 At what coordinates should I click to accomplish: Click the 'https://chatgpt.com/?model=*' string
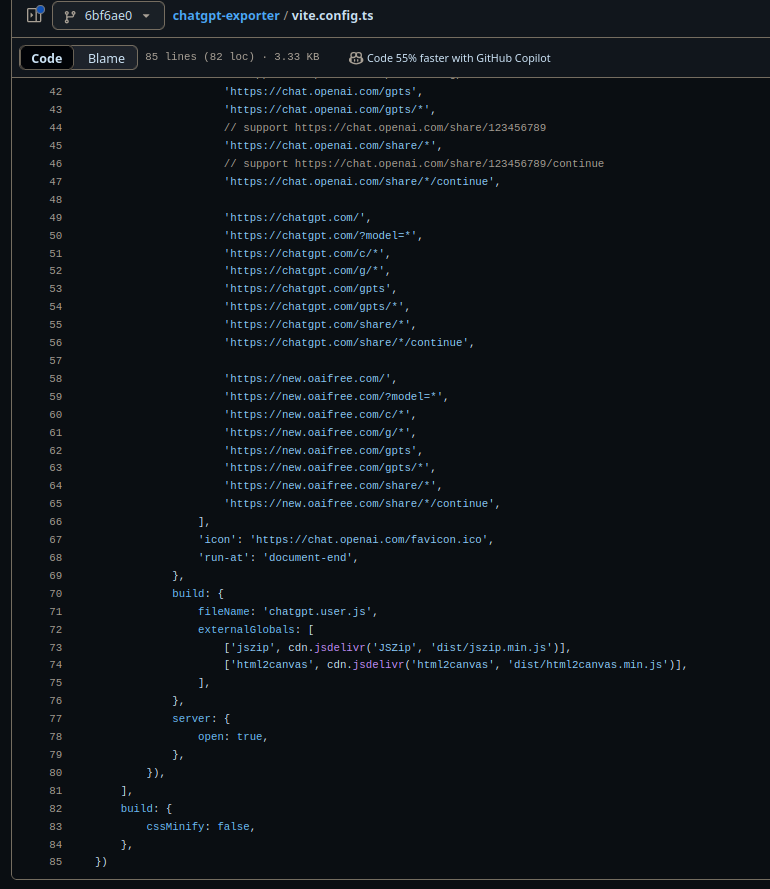pyautogui.click(x=320, y=235)
